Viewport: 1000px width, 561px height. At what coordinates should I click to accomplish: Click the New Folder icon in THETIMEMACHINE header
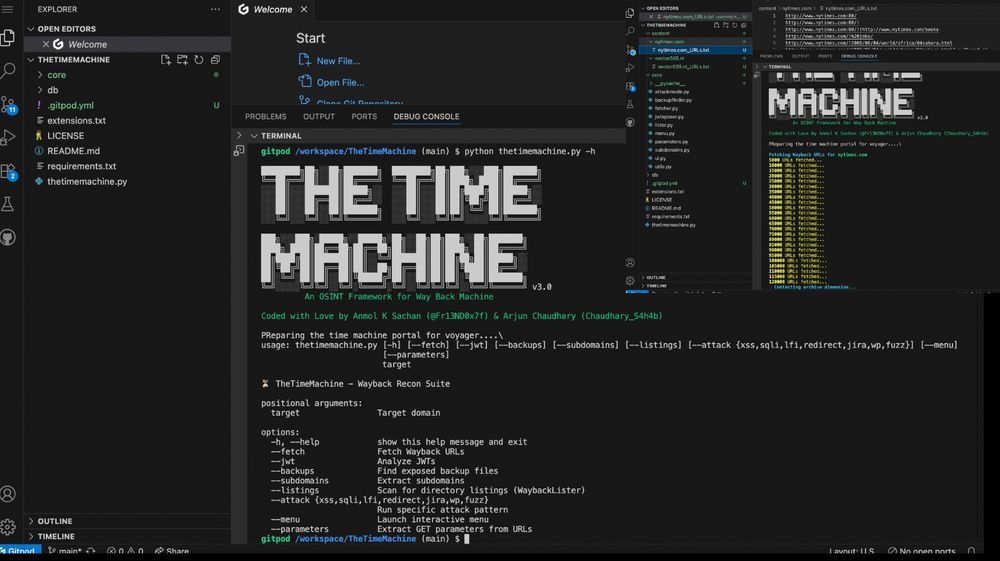tap(182, 59)
